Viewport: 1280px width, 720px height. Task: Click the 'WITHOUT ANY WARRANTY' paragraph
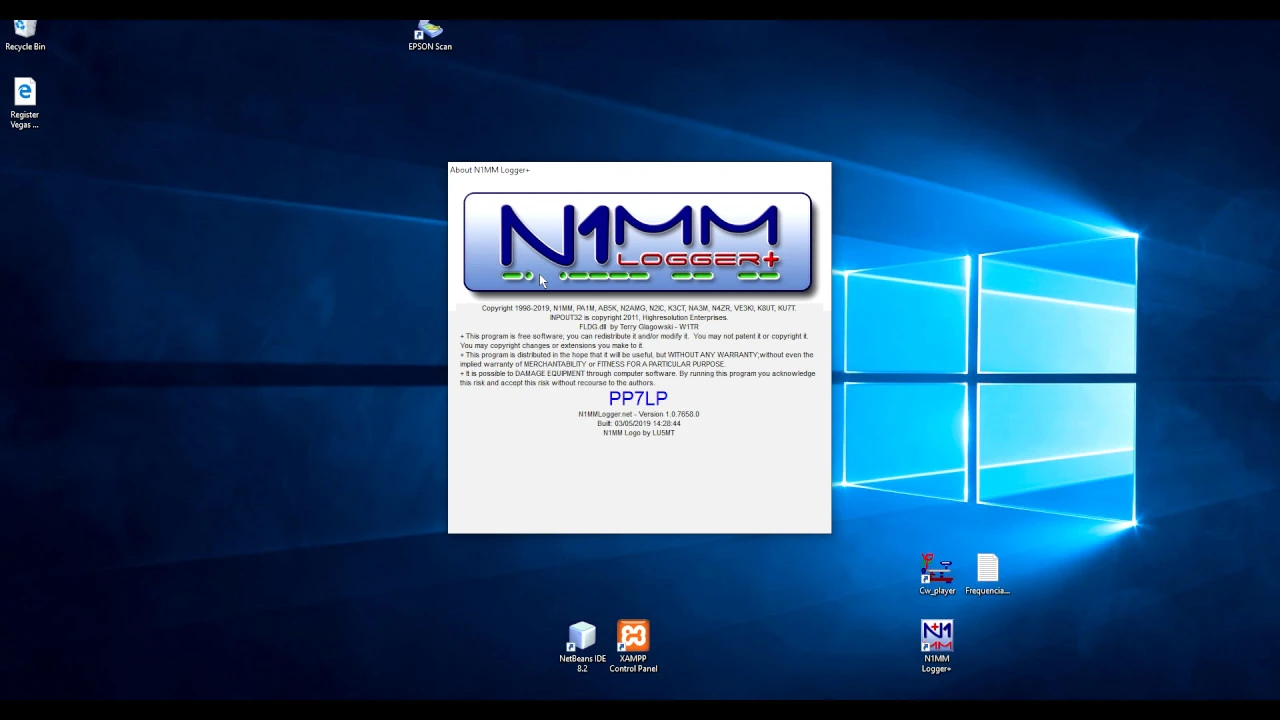pyautogui.click(x=637, y=360)
